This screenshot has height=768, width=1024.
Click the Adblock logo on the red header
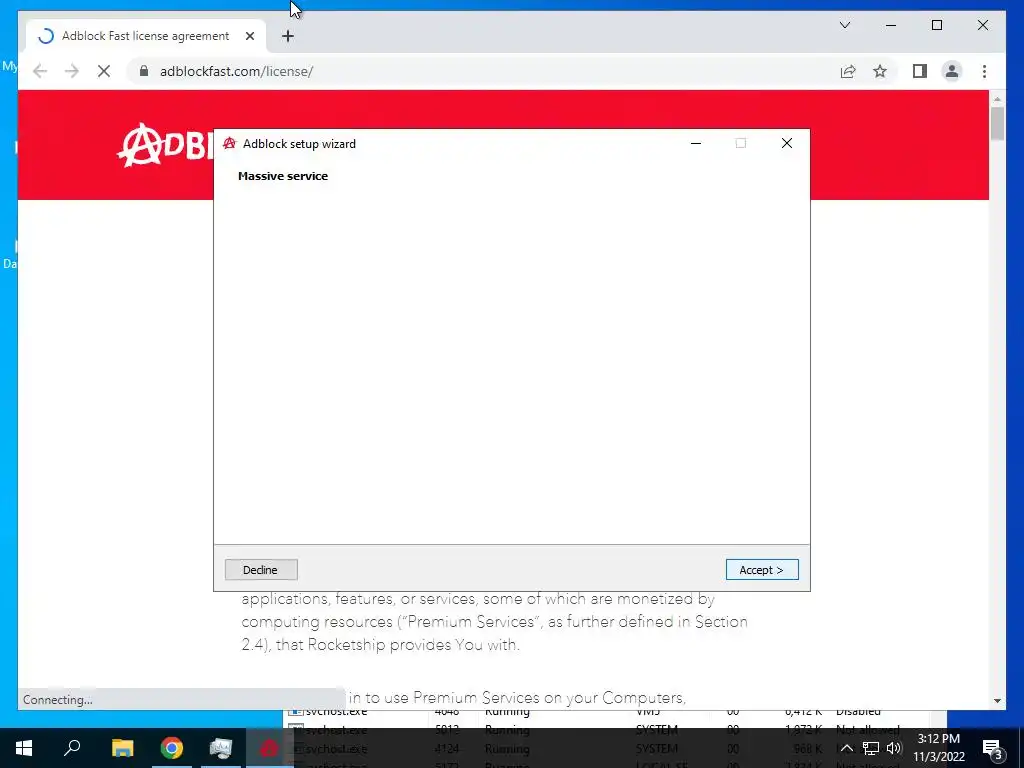[166, 145]
